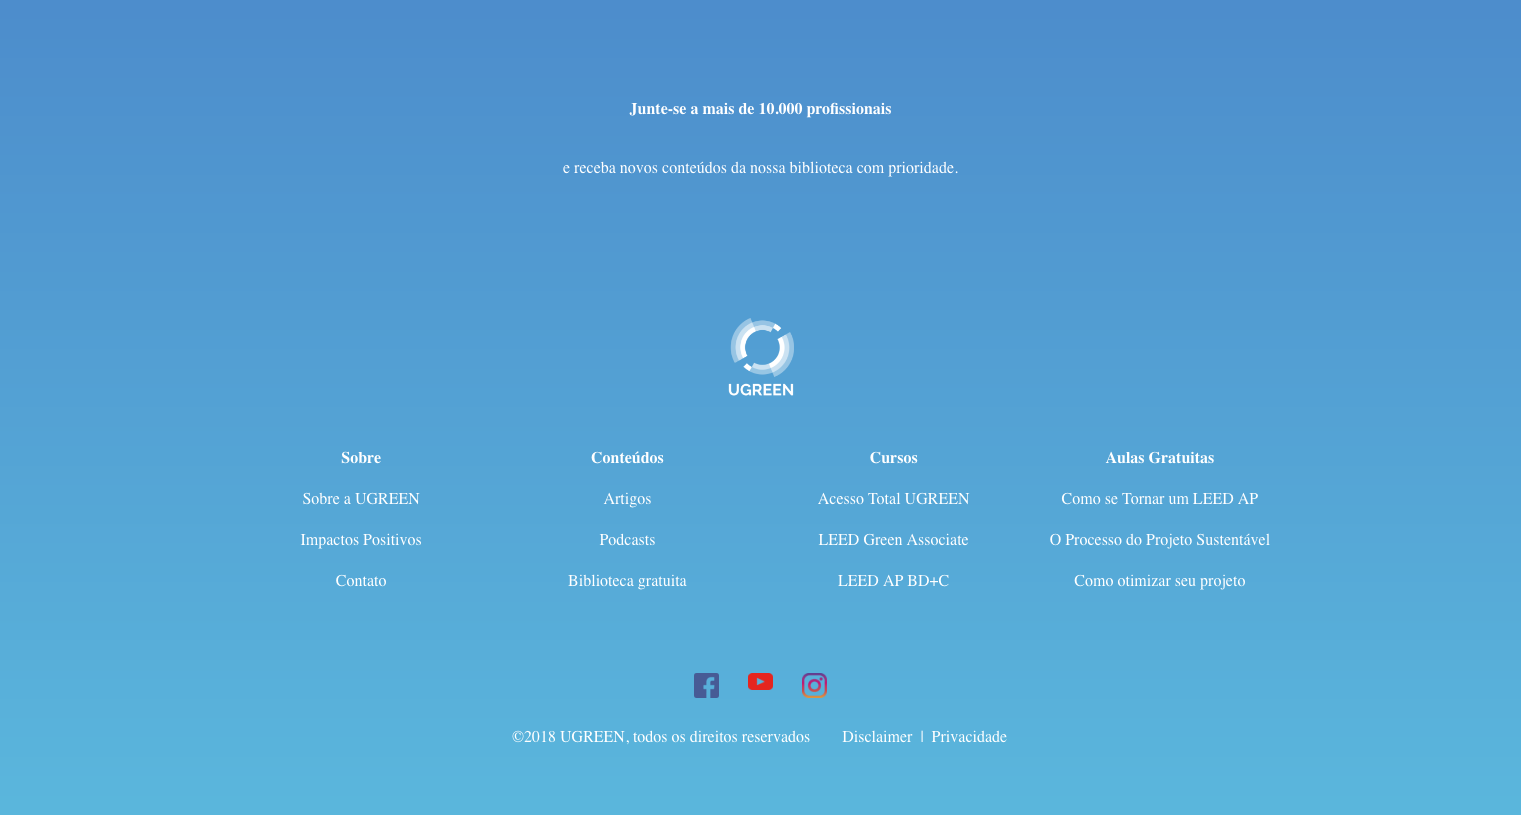
Task: Visit the Biblioteca gratuita page
Action: [627, 581]
